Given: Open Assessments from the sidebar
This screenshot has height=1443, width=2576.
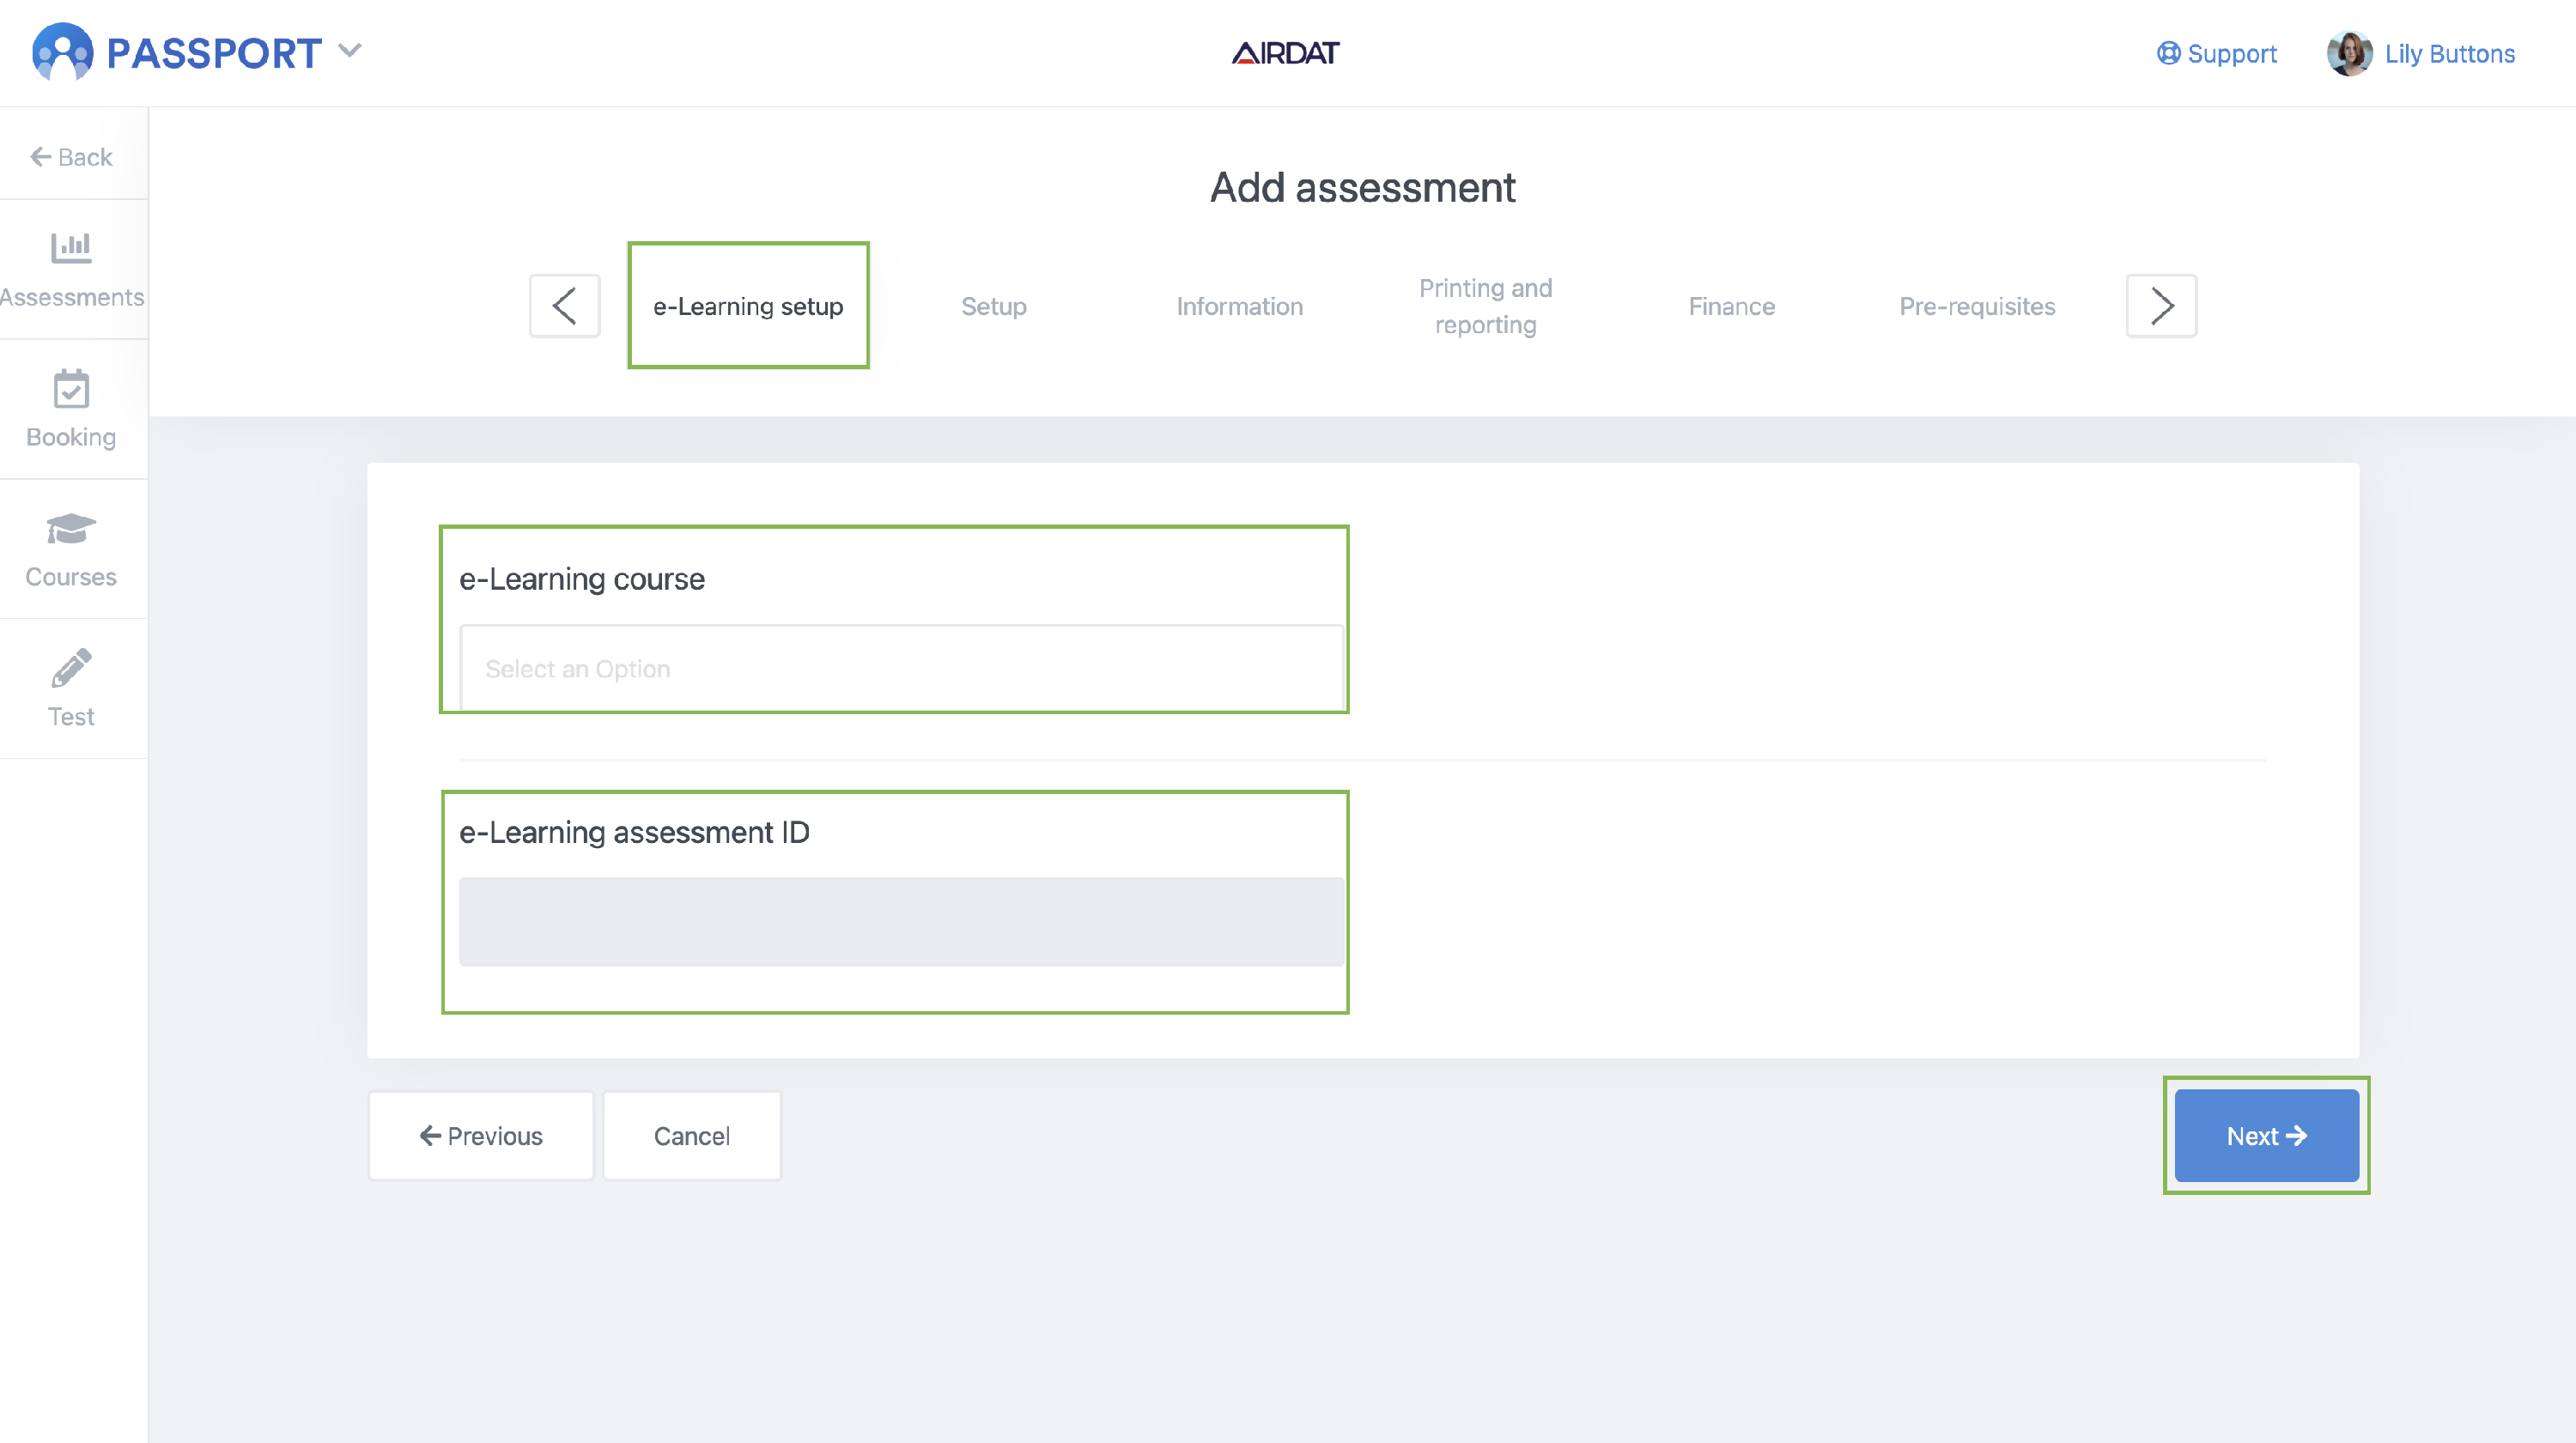Looking at the screenshot, I should pyautogui.click(x=72, y=270).
